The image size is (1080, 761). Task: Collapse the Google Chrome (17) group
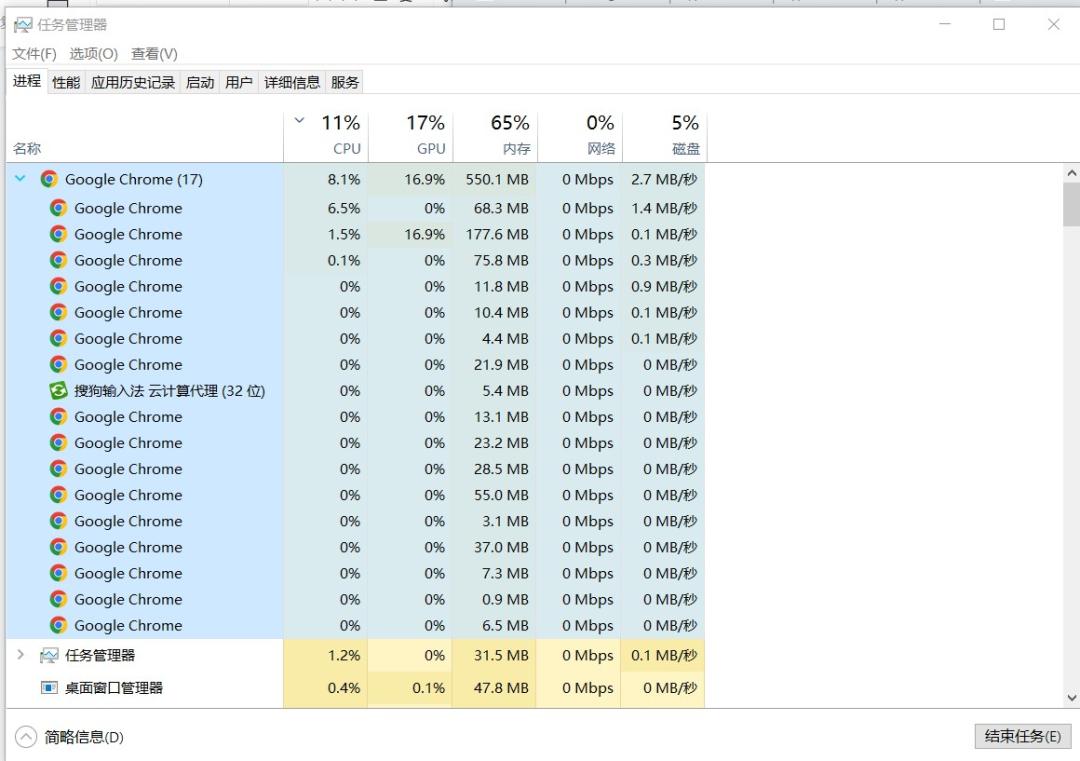[20, 179]
